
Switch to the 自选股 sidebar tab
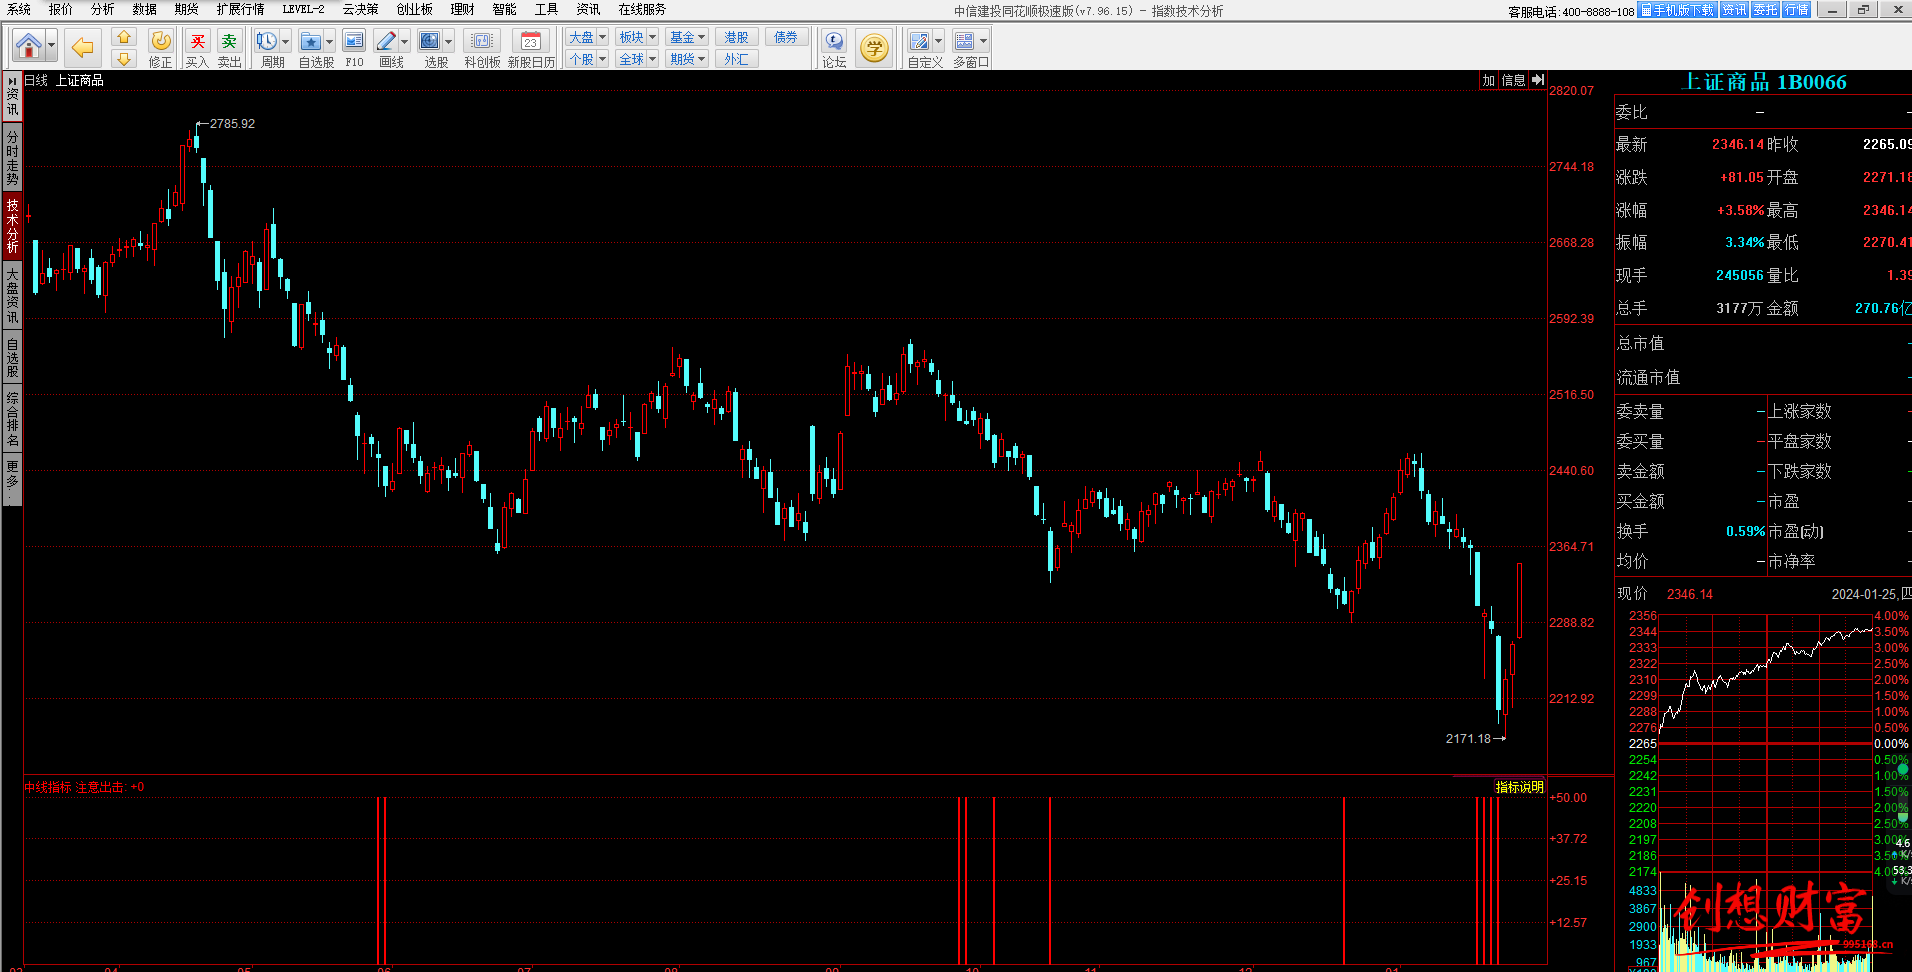point(12,358)
